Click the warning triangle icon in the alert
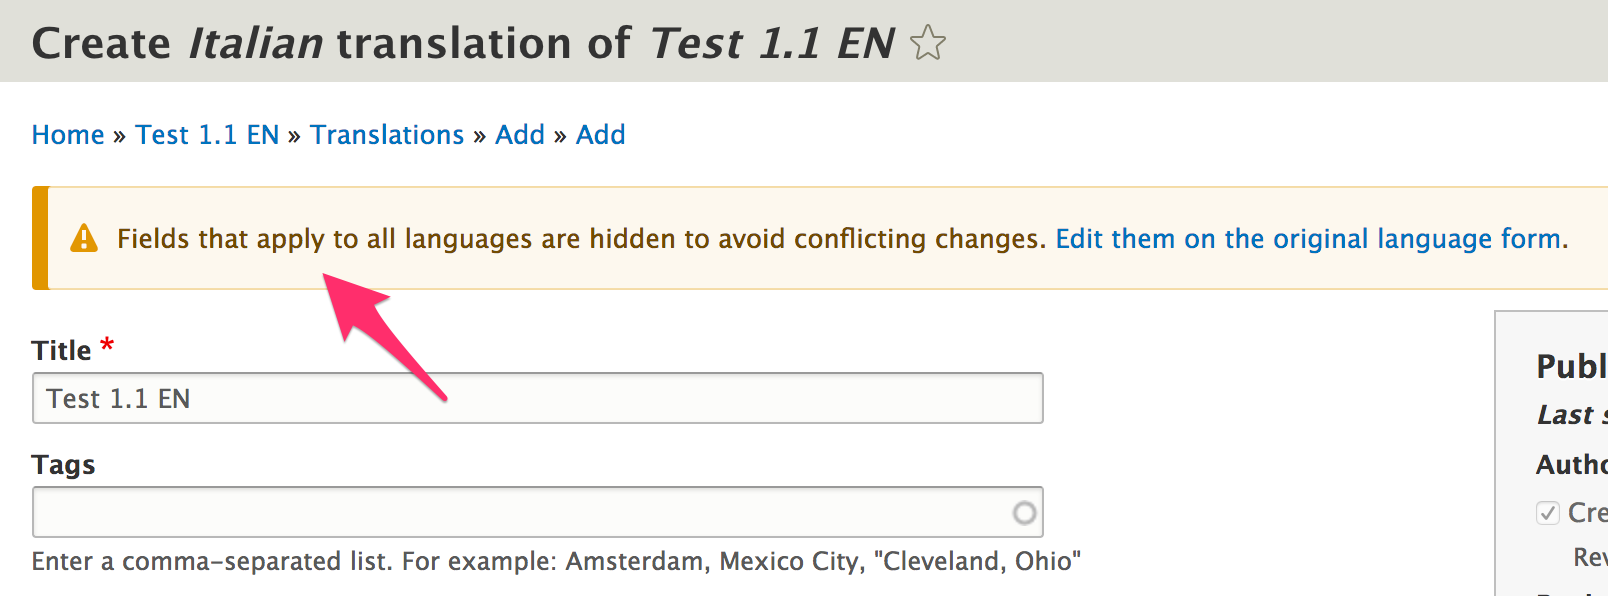This screenshot has height=596, width=1608. click(x=85, y=238)
